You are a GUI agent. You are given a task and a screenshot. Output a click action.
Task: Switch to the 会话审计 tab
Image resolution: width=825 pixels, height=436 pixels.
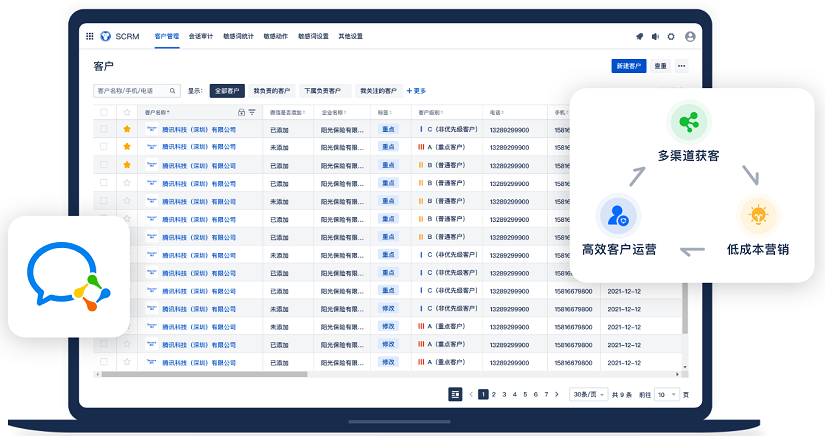click(202, 36)
